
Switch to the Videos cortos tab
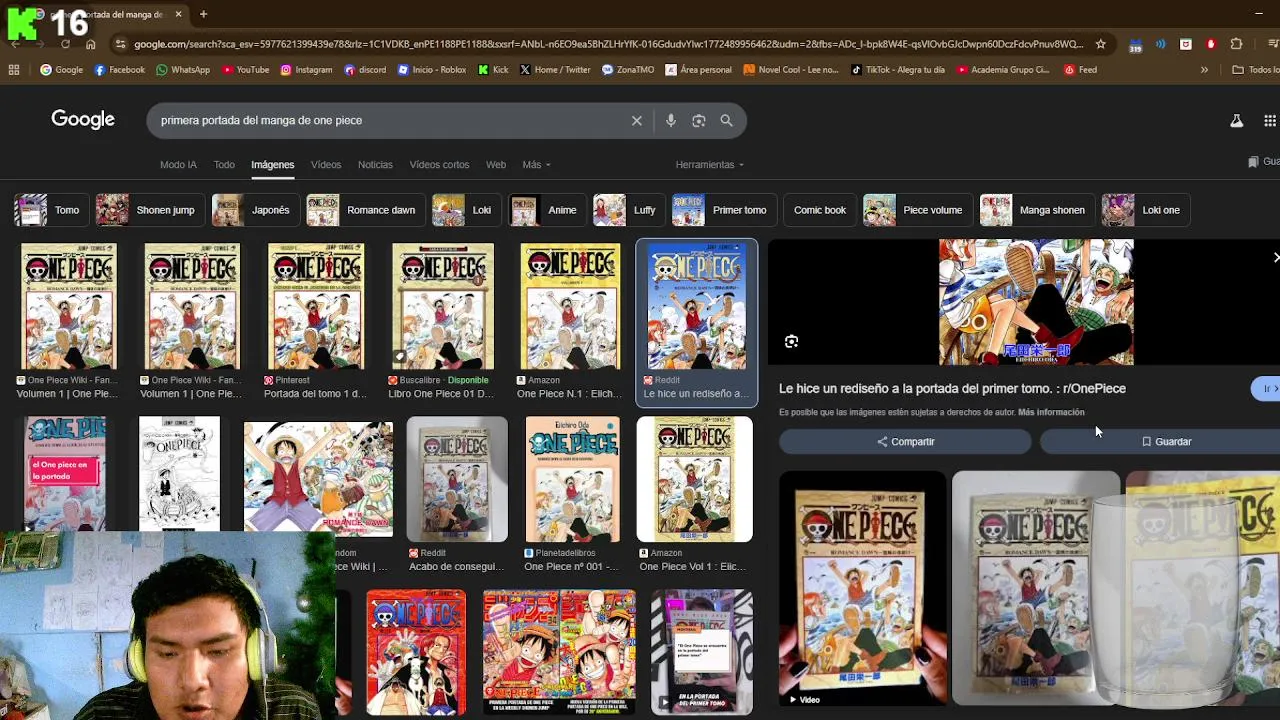(x=439, y=165)
